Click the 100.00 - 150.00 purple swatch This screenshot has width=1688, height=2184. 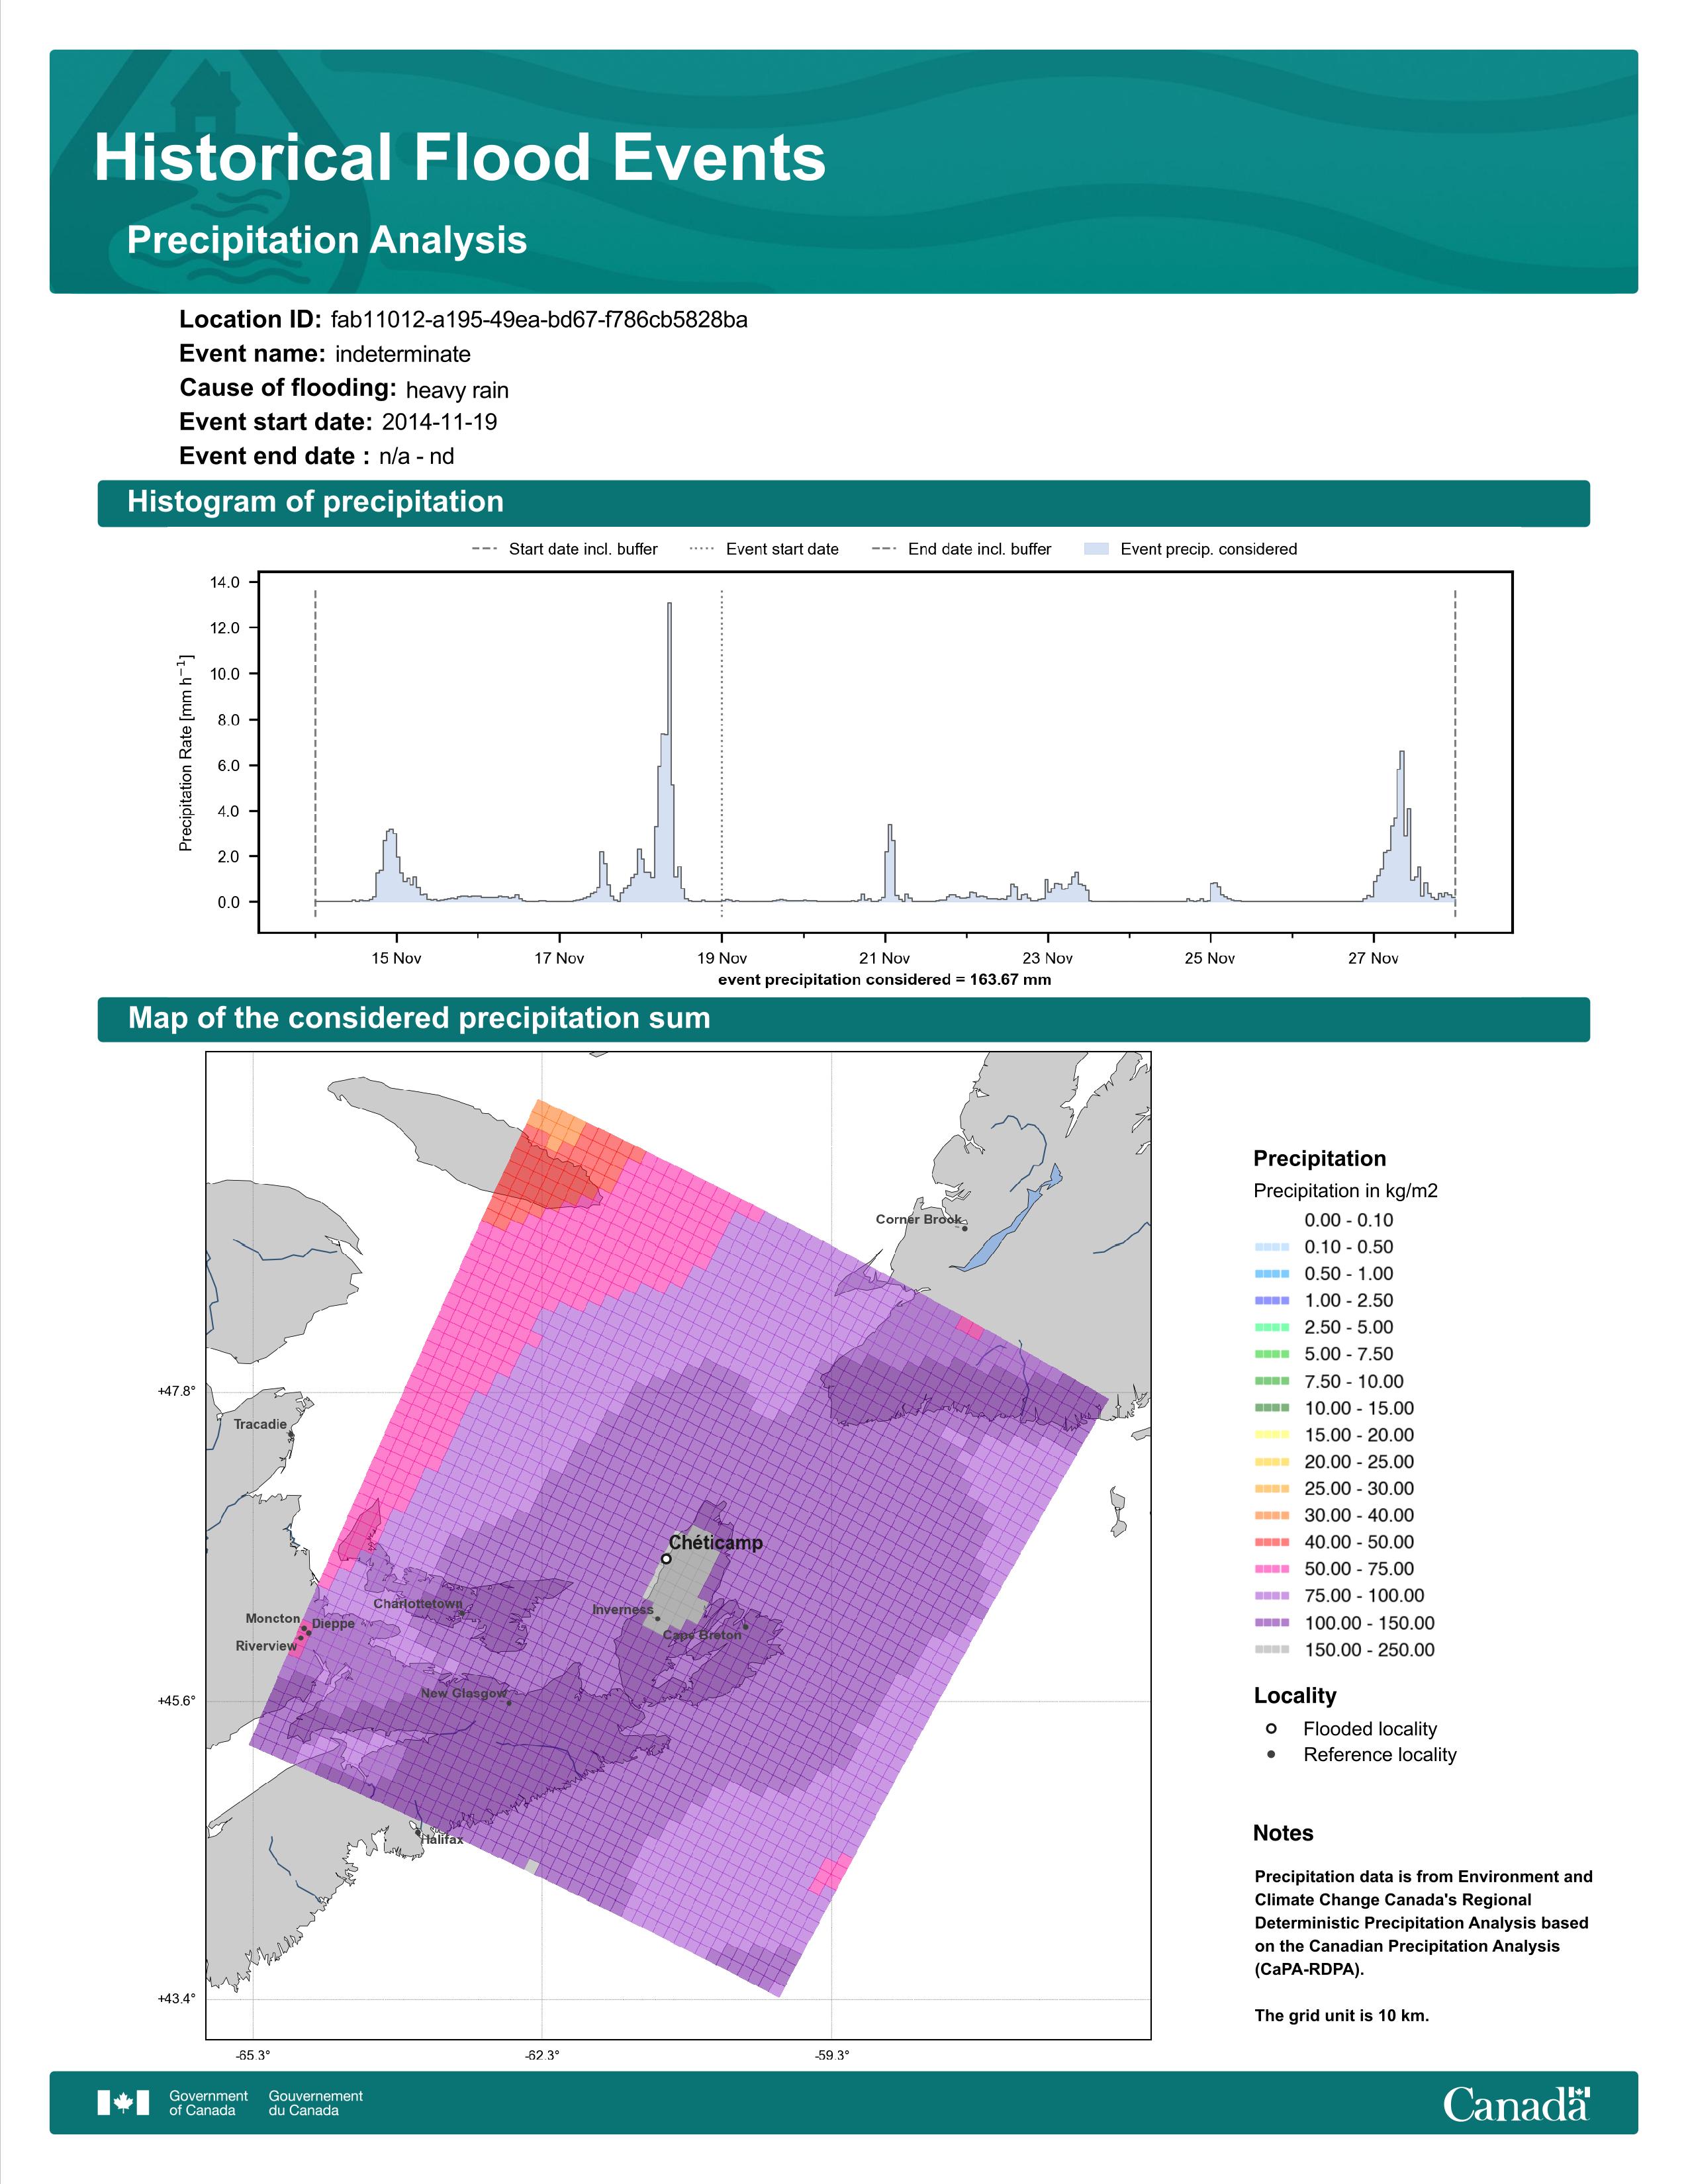[x=1271, y=1623]
